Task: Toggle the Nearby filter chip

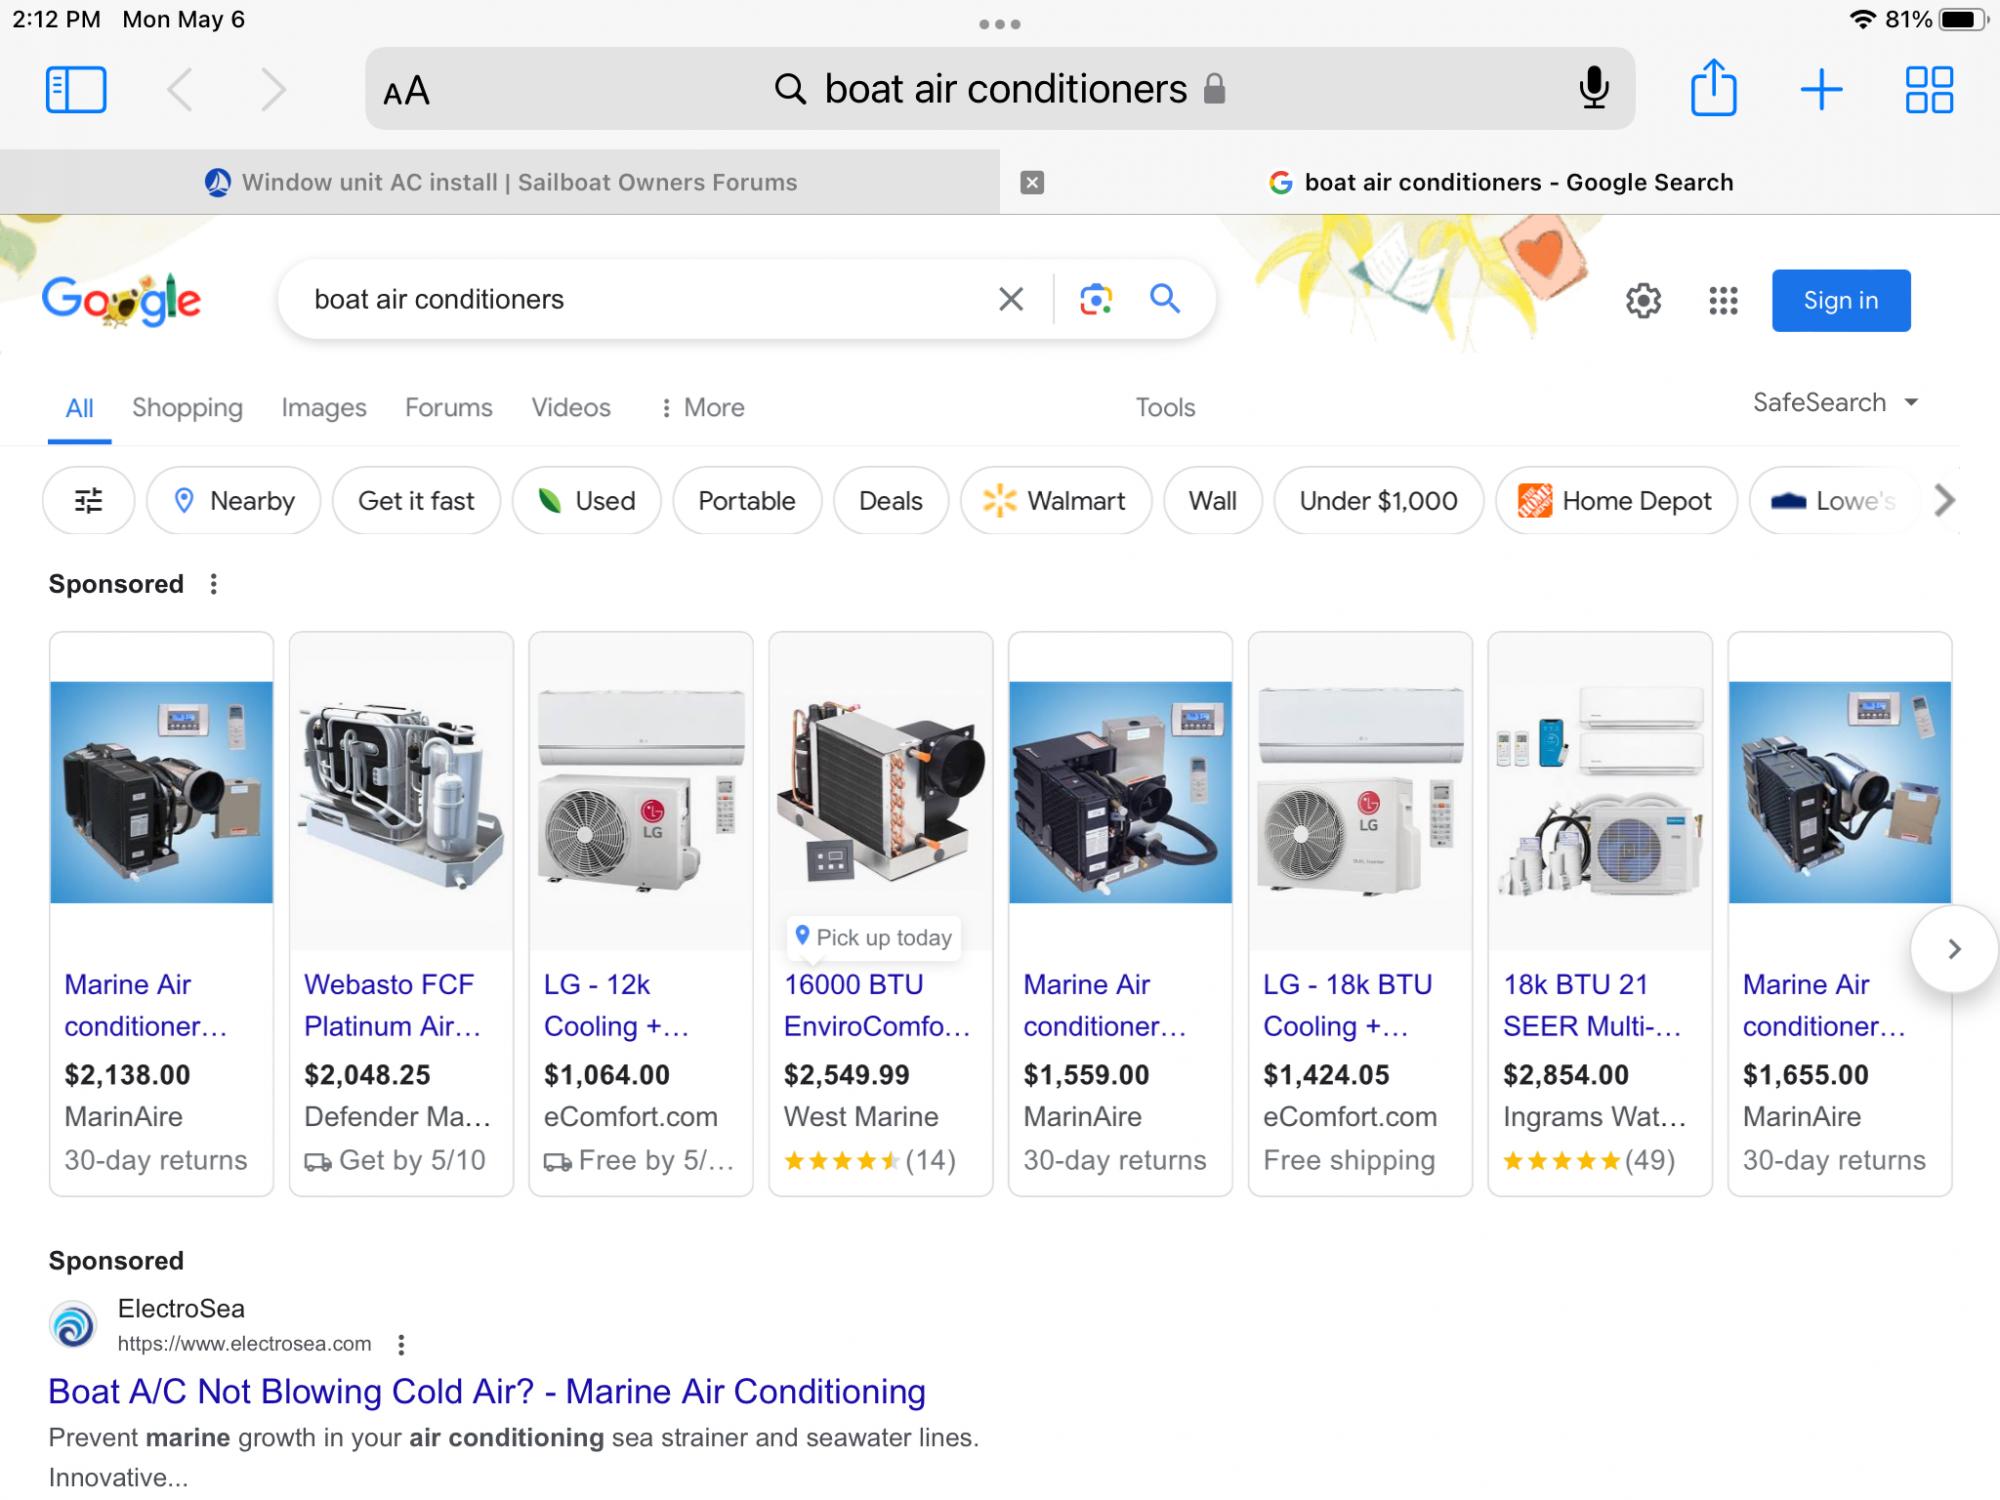Action: [x=234, y=500]
